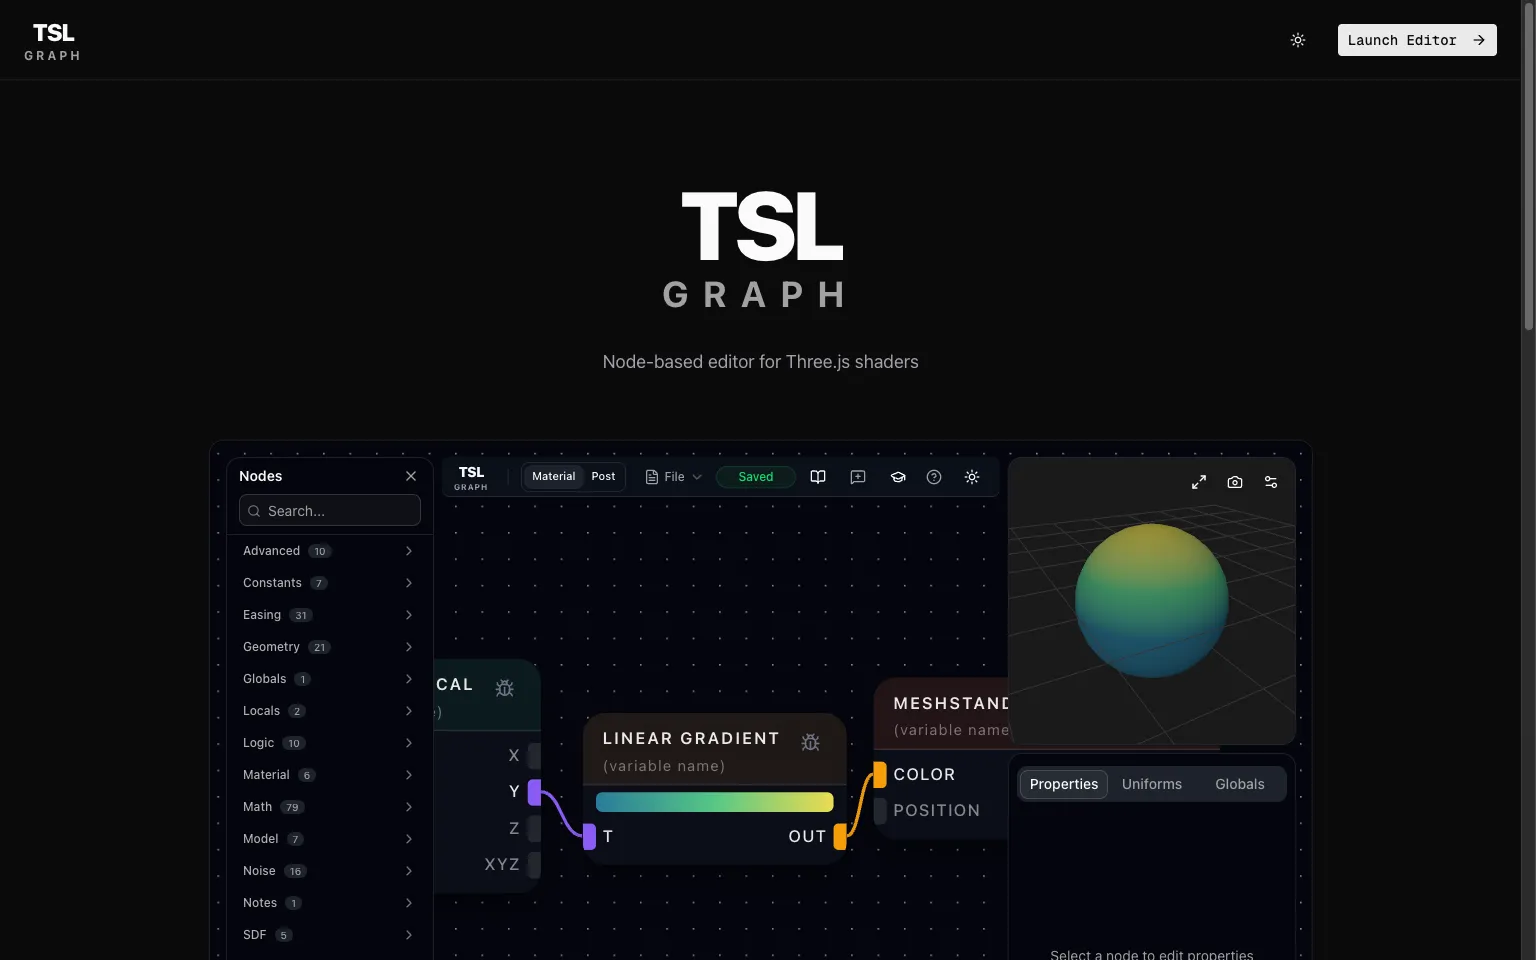1536x960 pixels.
Task: Expand the Geometry node category
Action: (328, 647)
